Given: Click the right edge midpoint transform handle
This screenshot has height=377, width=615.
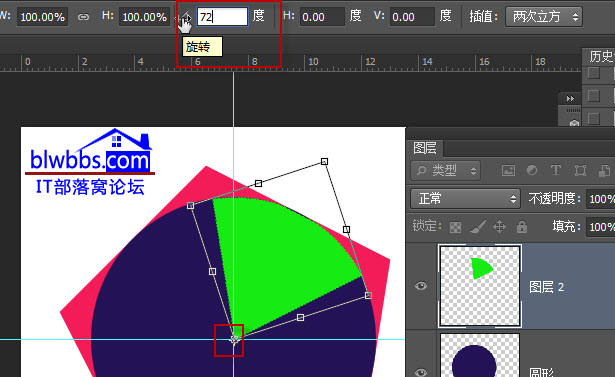Looking at the screenshot, I should pos(346,229).
